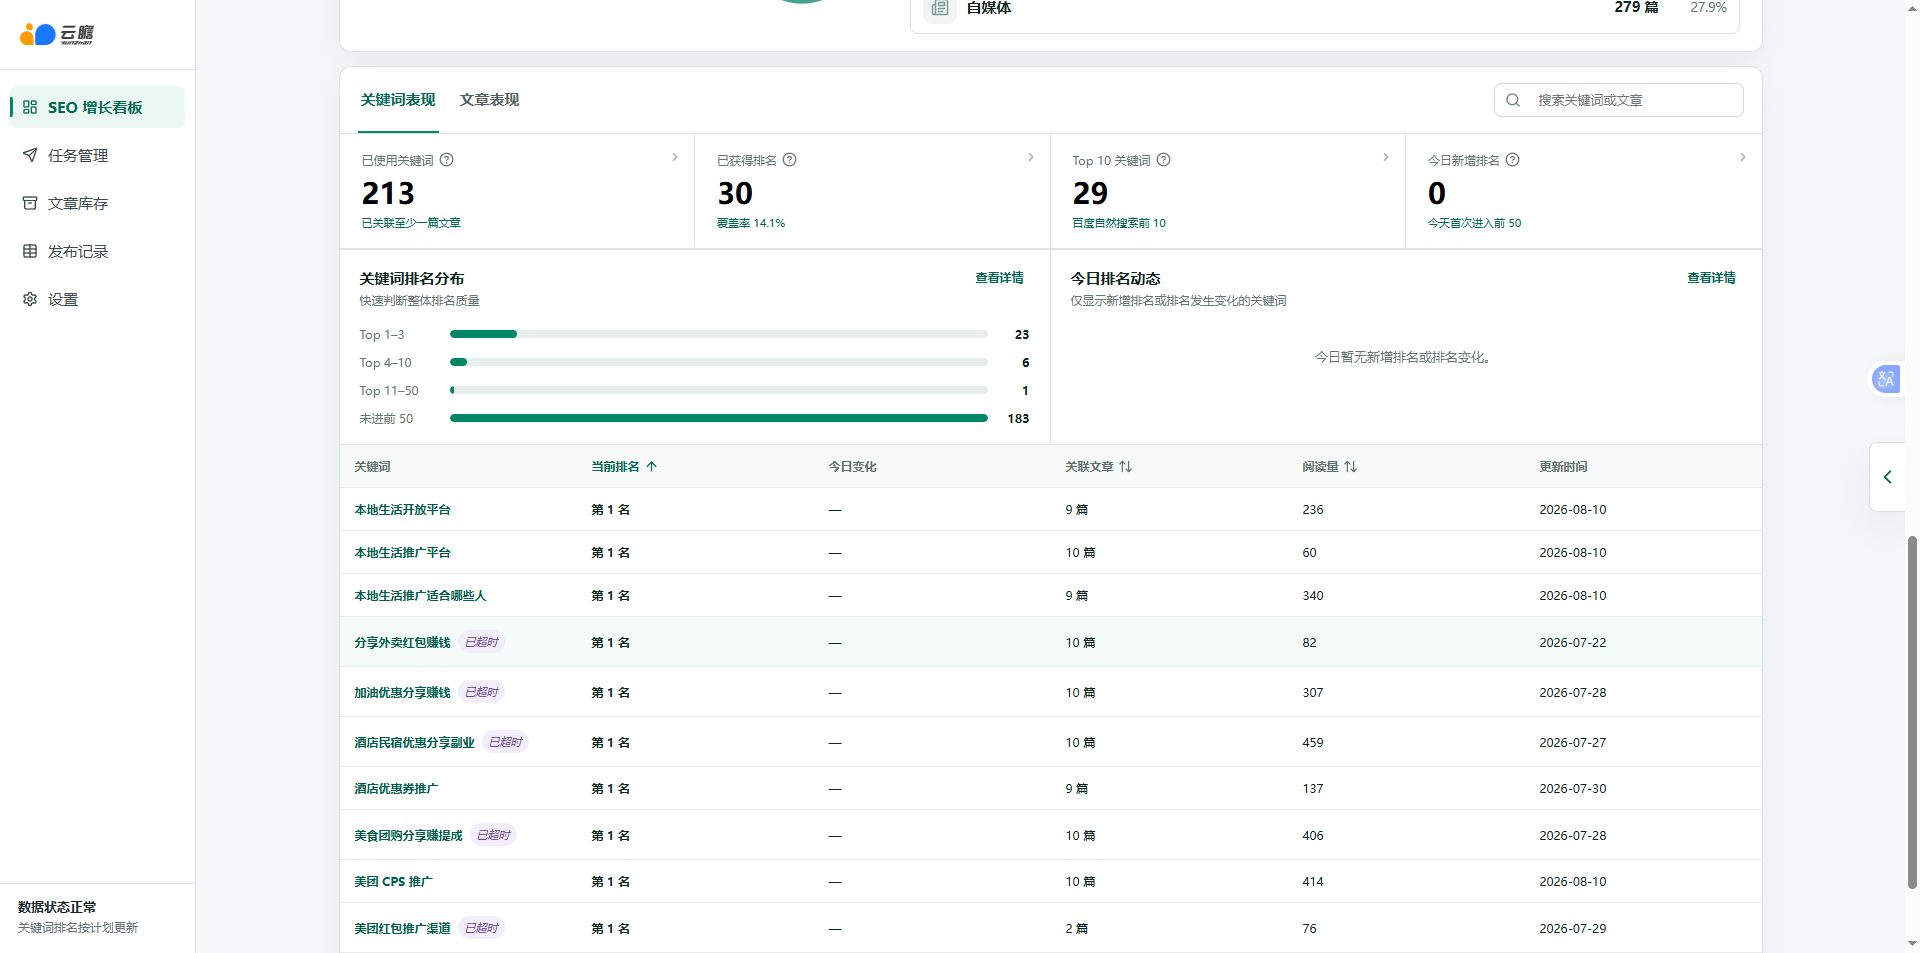Click the 云瞻 logo
1920x953 pixels.
point(57,35)
